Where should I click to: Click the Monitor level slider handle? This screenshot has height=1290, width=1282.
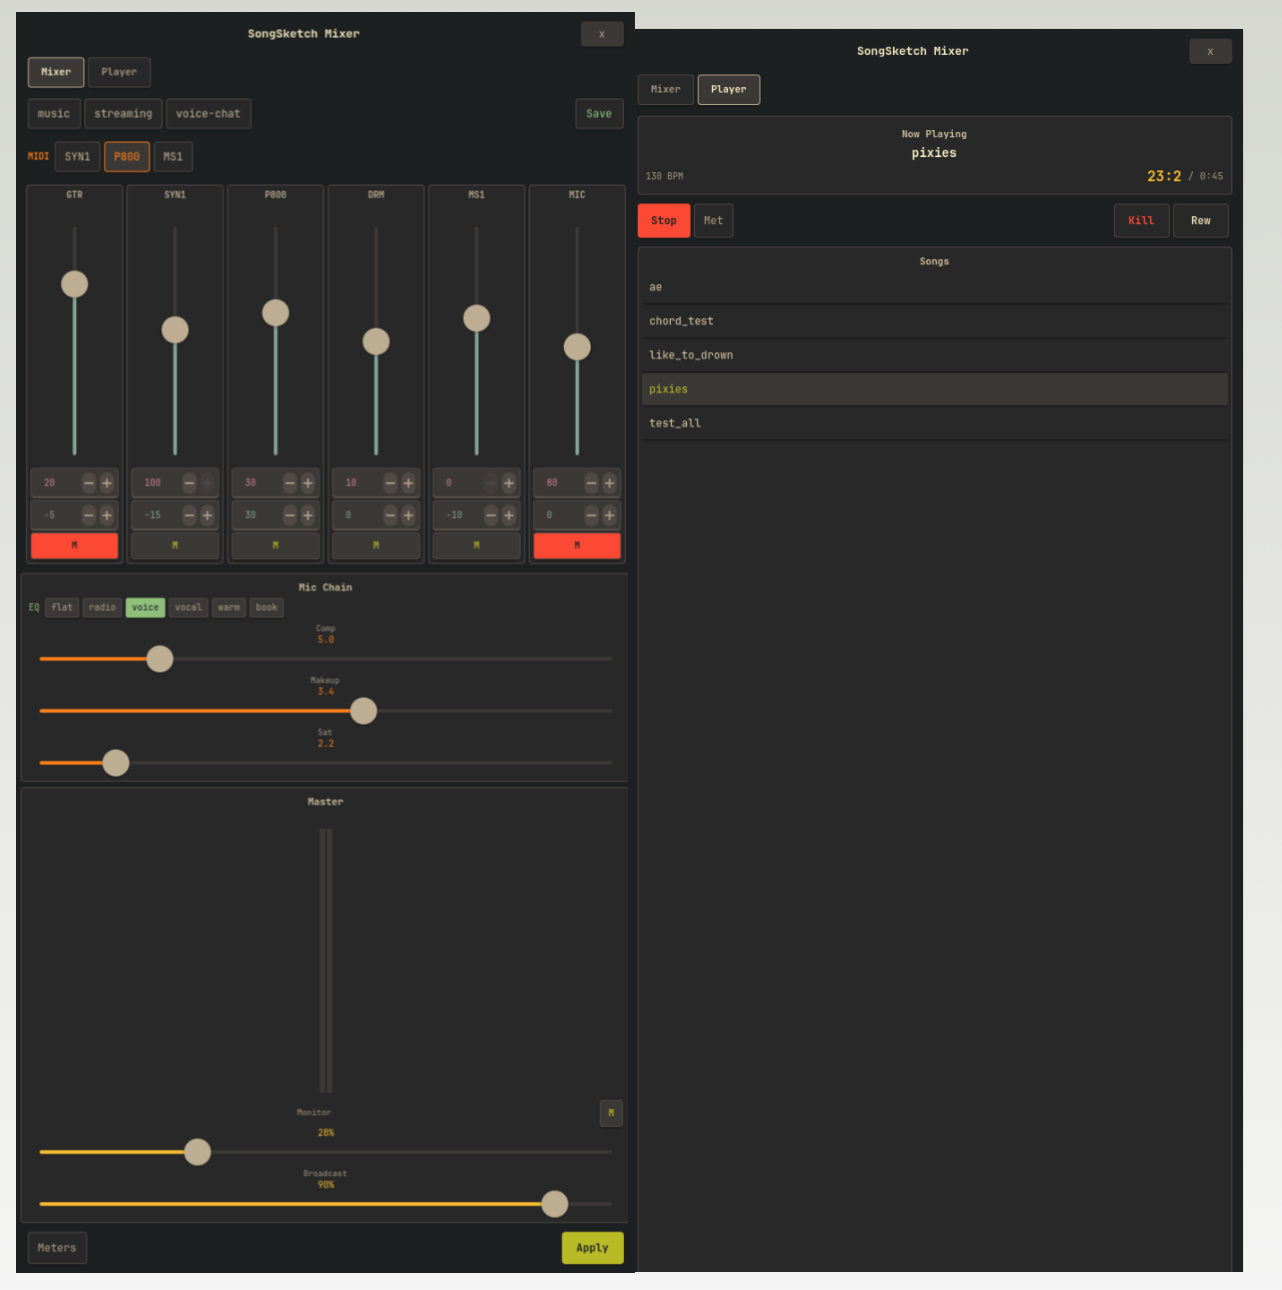tap(198, 1152)
